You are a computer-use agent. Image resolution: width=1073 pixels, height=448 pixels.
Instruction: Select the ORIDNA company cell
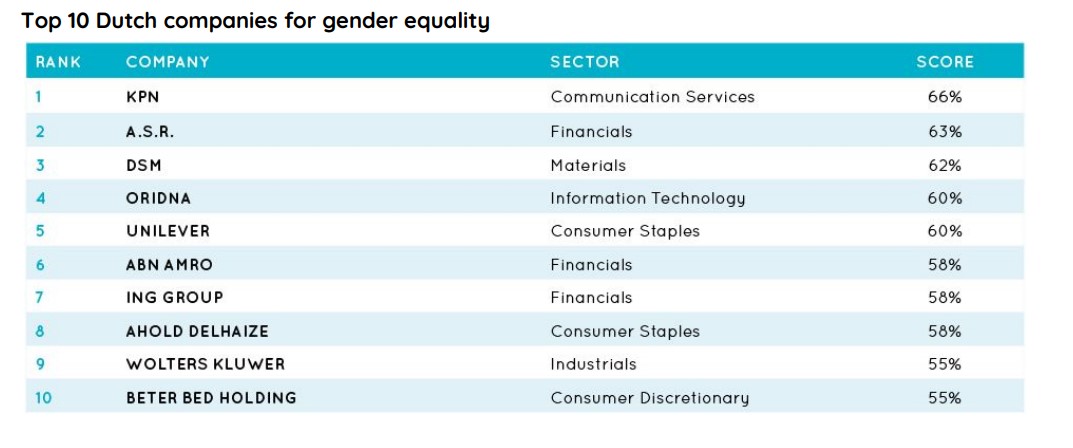tap(157, 198)
